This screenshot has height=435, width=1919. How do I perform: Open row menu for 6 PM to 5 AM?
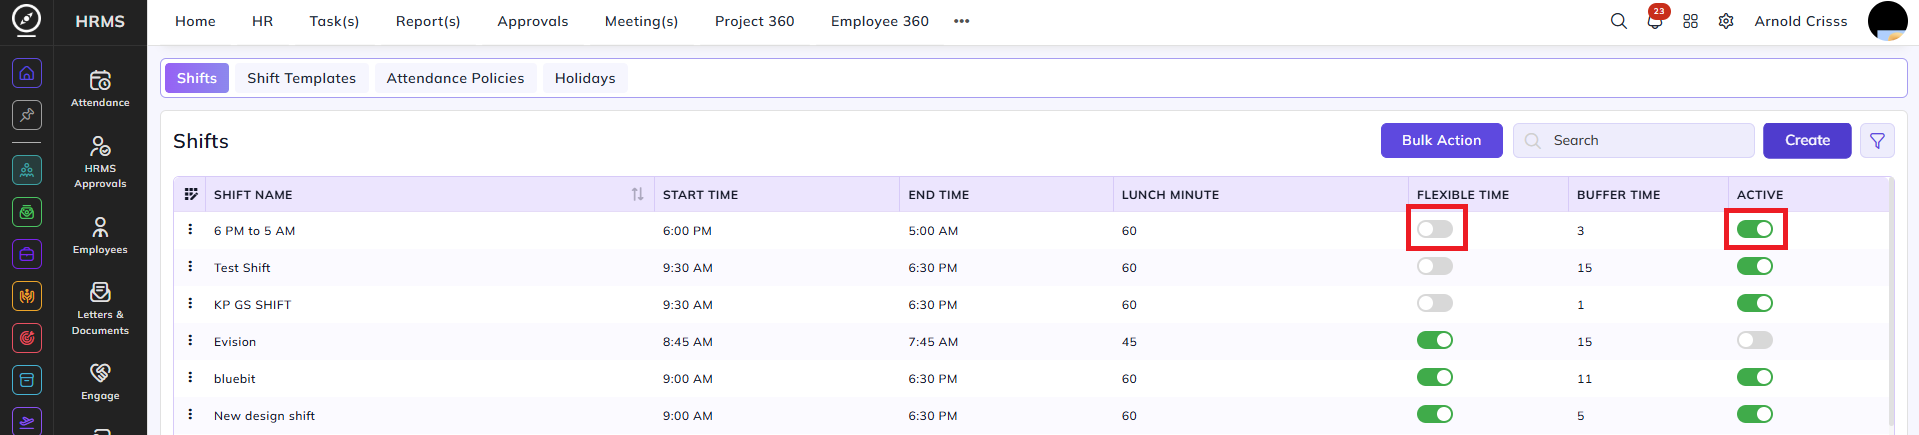(x=190, y=229)
